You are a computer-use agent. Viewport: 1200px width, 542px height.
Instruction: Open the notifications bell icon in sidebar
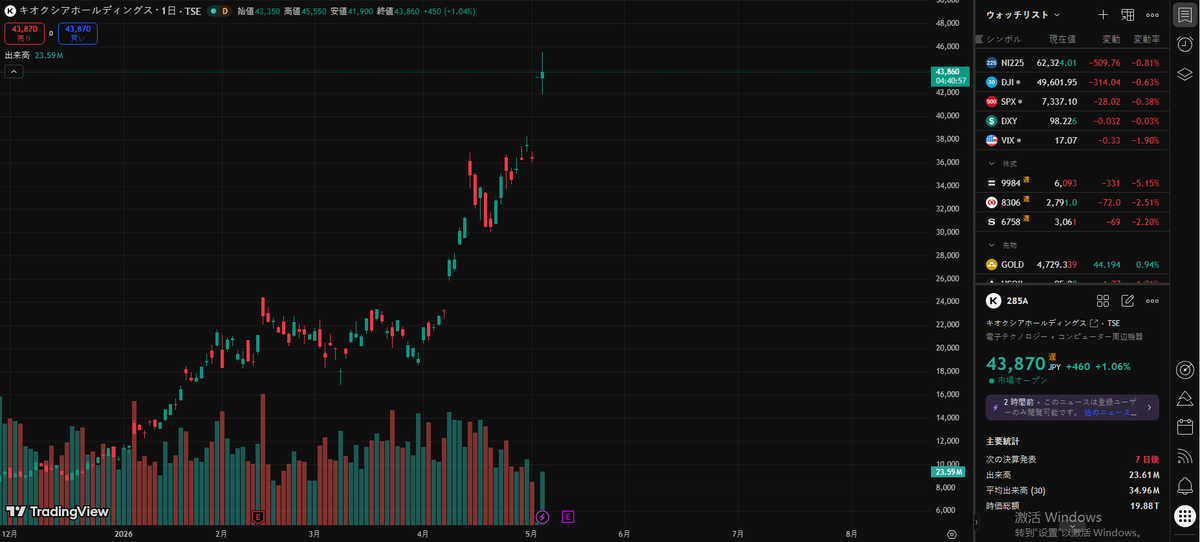[x=1184, y=485]
